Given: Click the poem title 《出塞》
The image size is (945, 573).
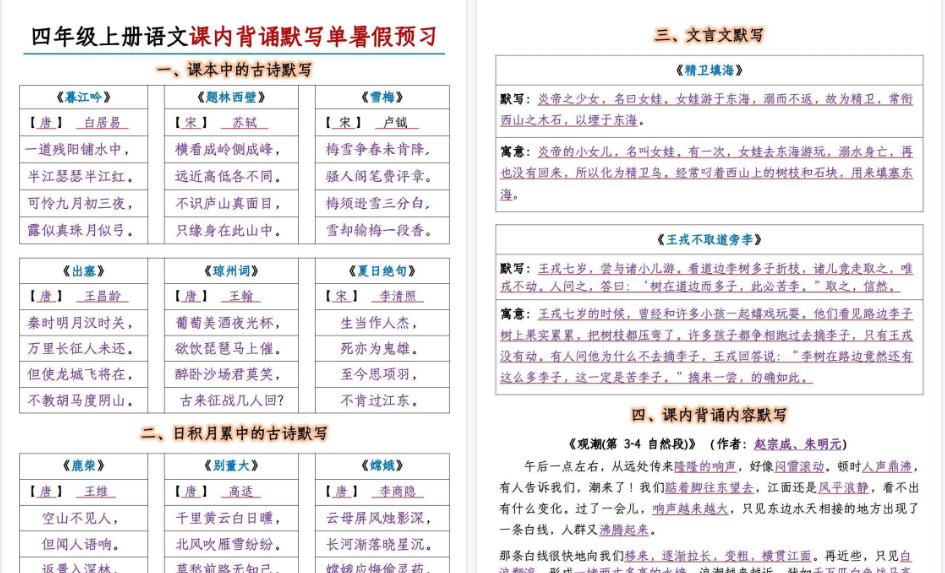Looking at the screenshot, I should 83,271.
